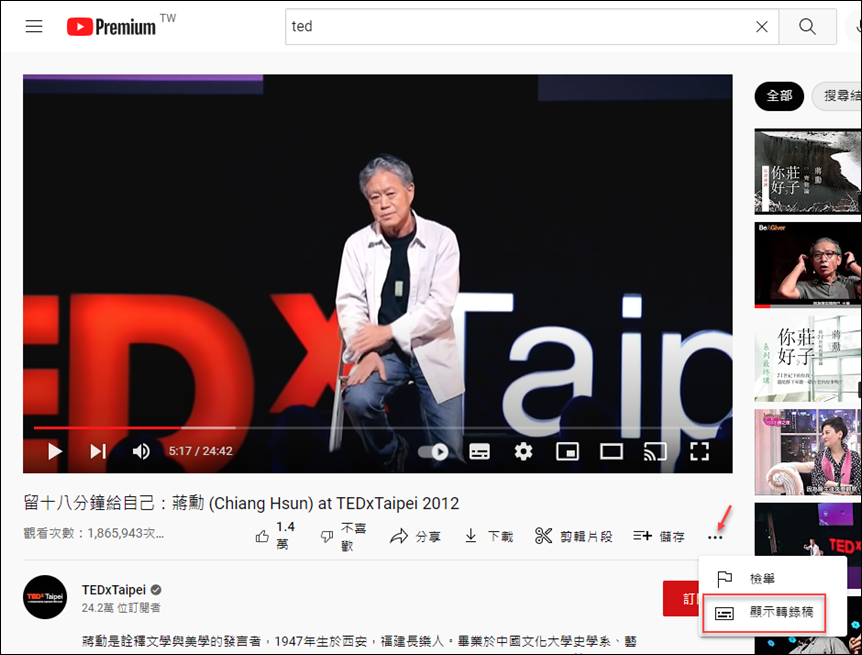This screenshot has height=655, width=862.
Task: Dislike the video (不喜歡)
Action: click(343, 536)
